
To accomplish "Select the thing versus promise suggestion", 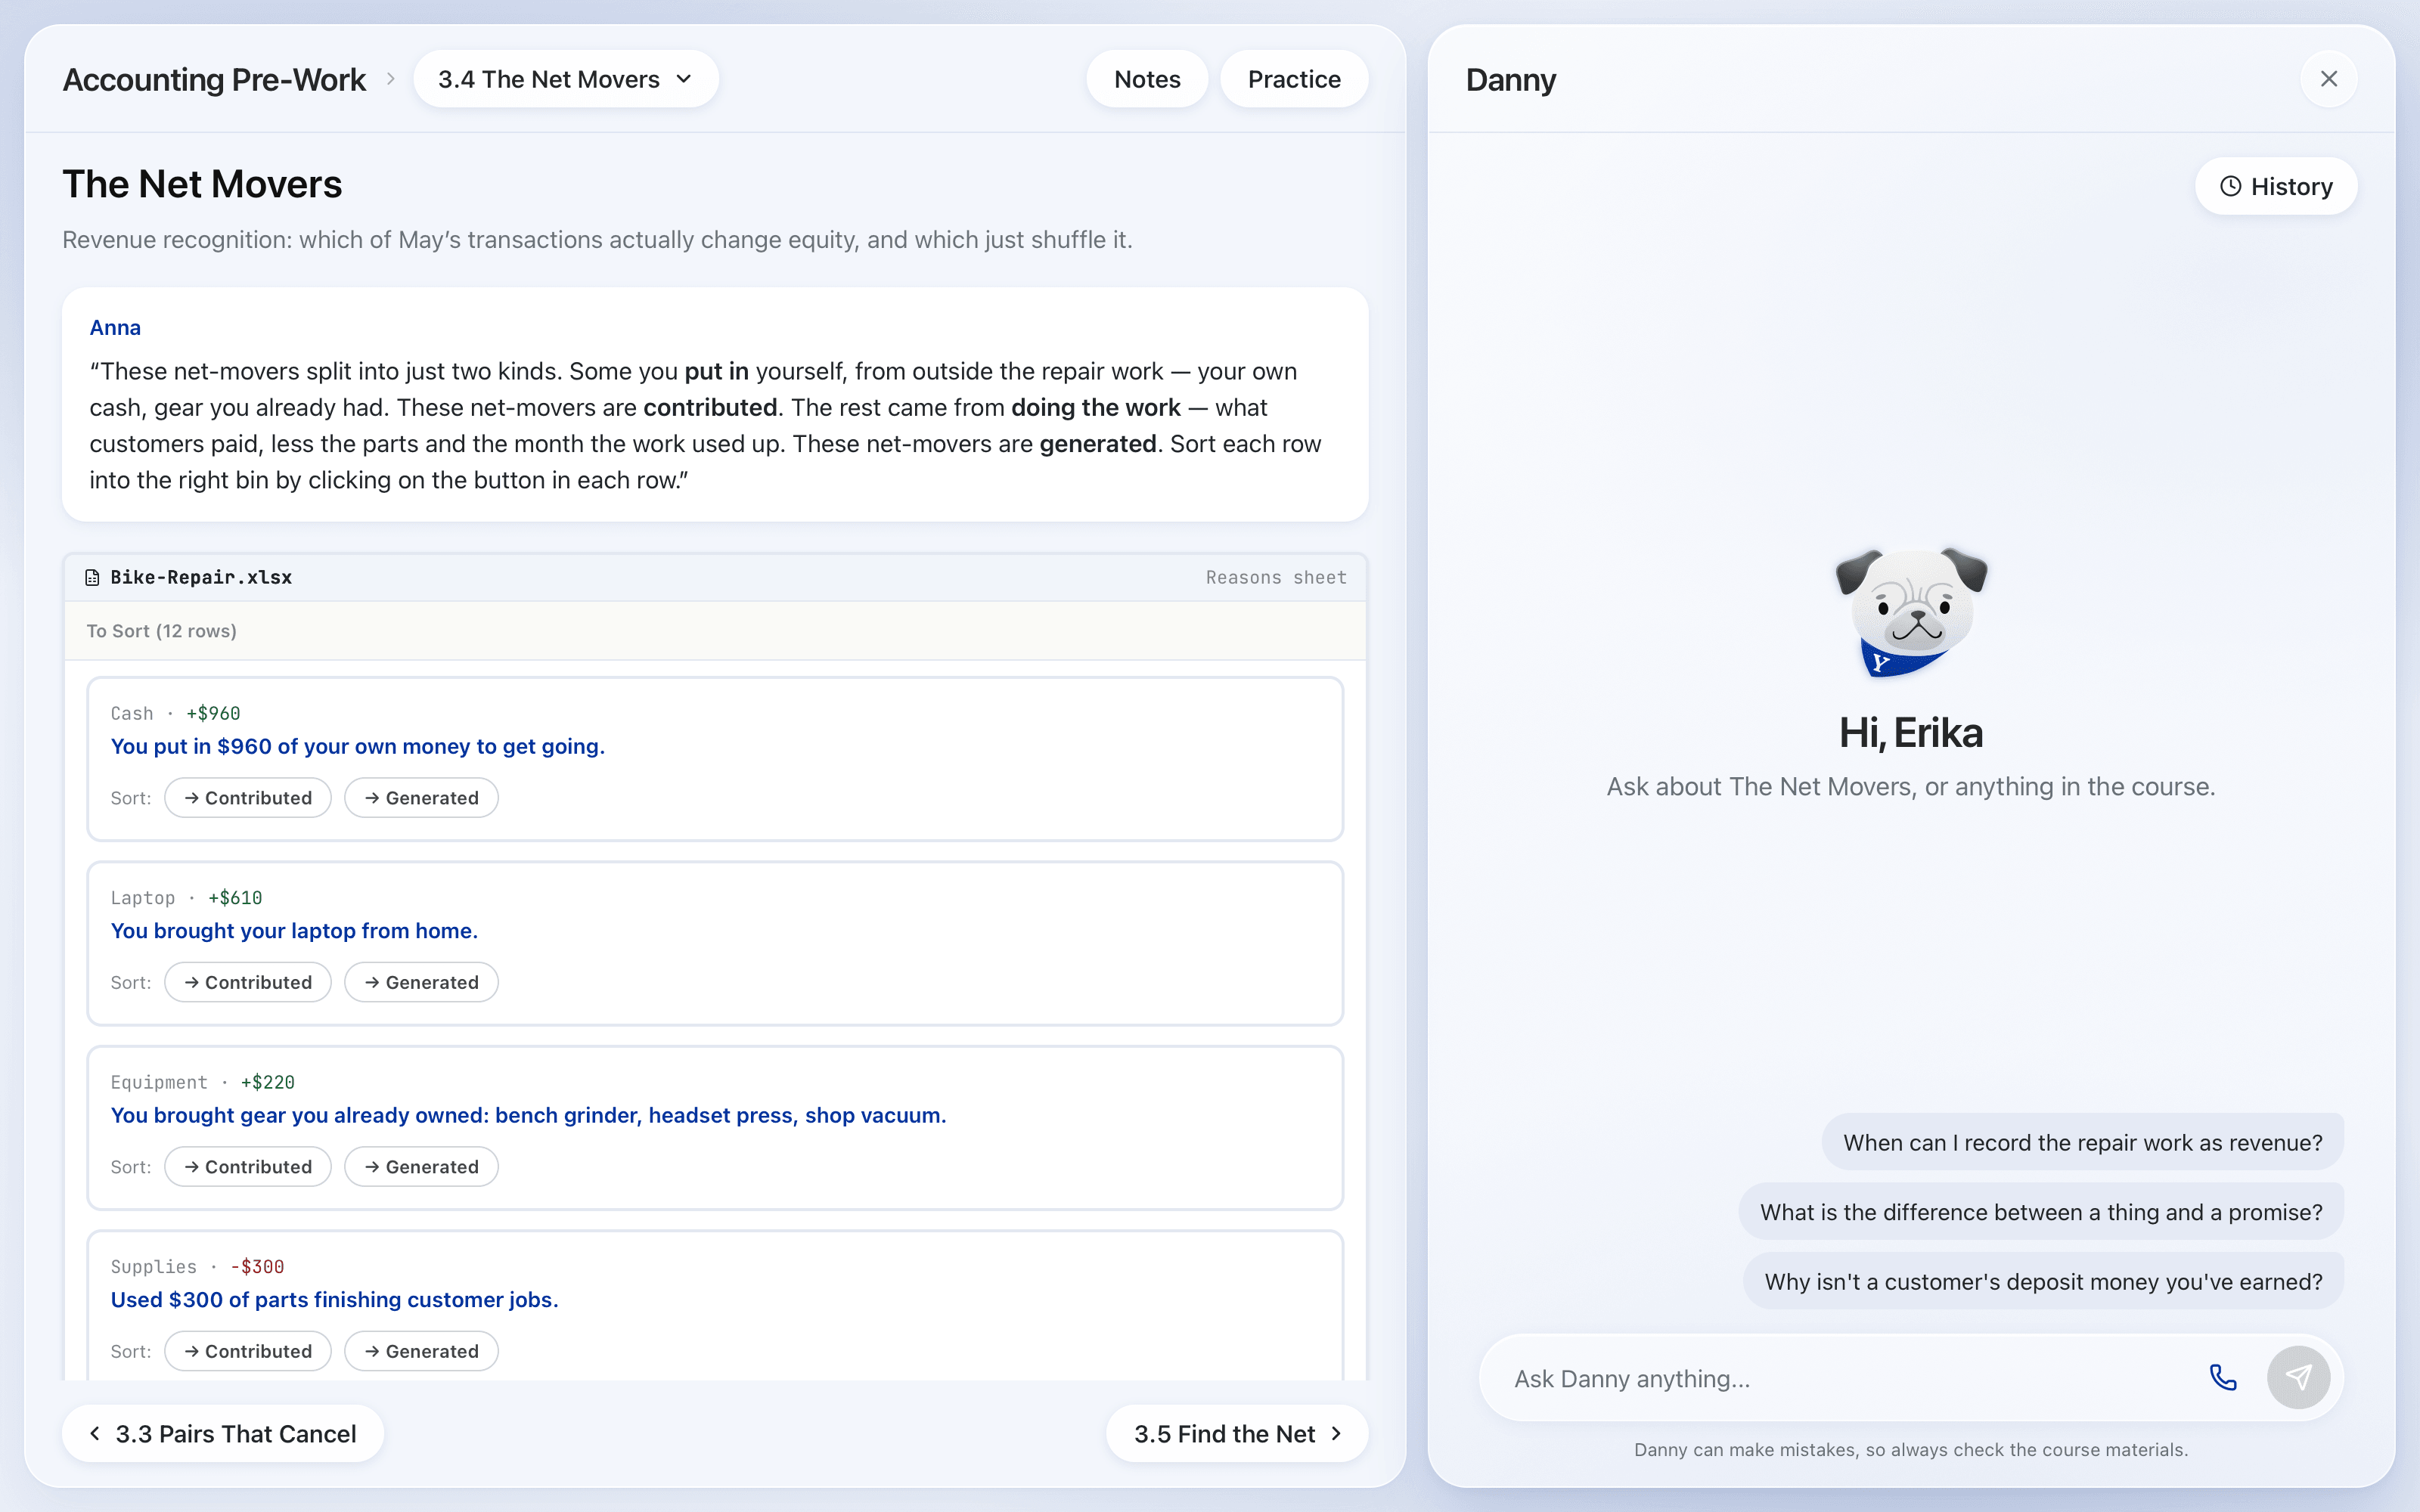I will click(x=2041, y=1212).
